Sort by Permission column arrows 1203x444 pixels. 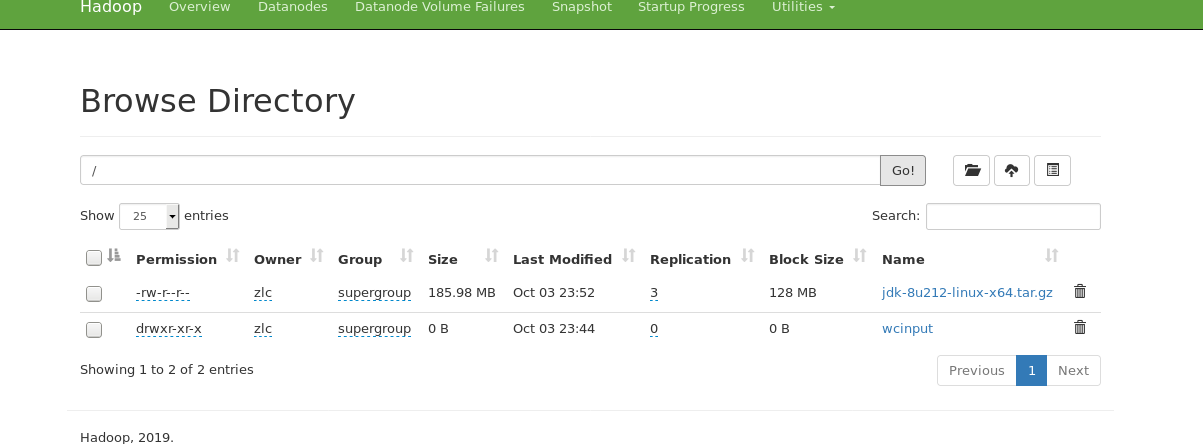(233, 257)
